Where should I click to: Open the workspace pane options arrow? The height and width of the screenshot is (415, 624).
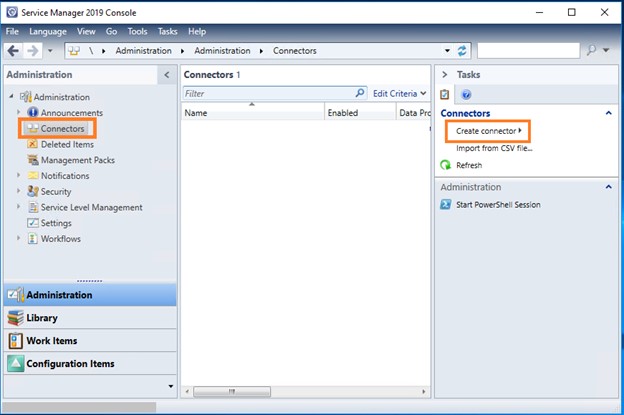[x=171, y=386]
